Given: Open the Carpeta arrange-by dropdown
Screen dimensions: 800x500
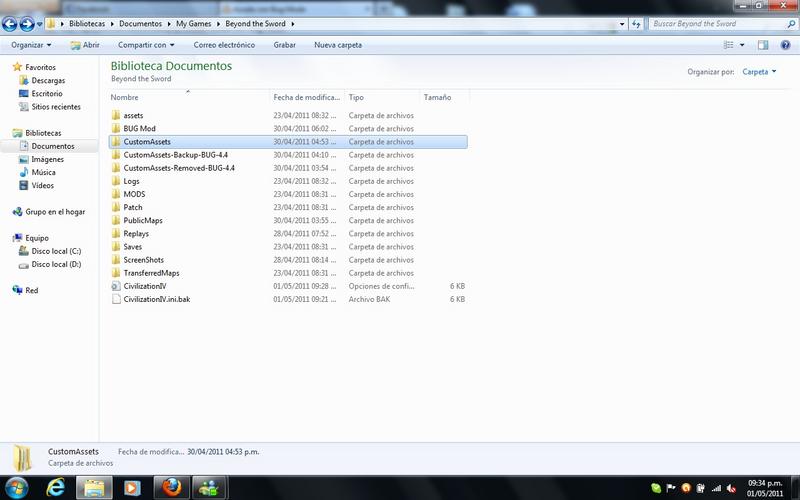Looking at the screenshot, I should click(x=759, y=72).
